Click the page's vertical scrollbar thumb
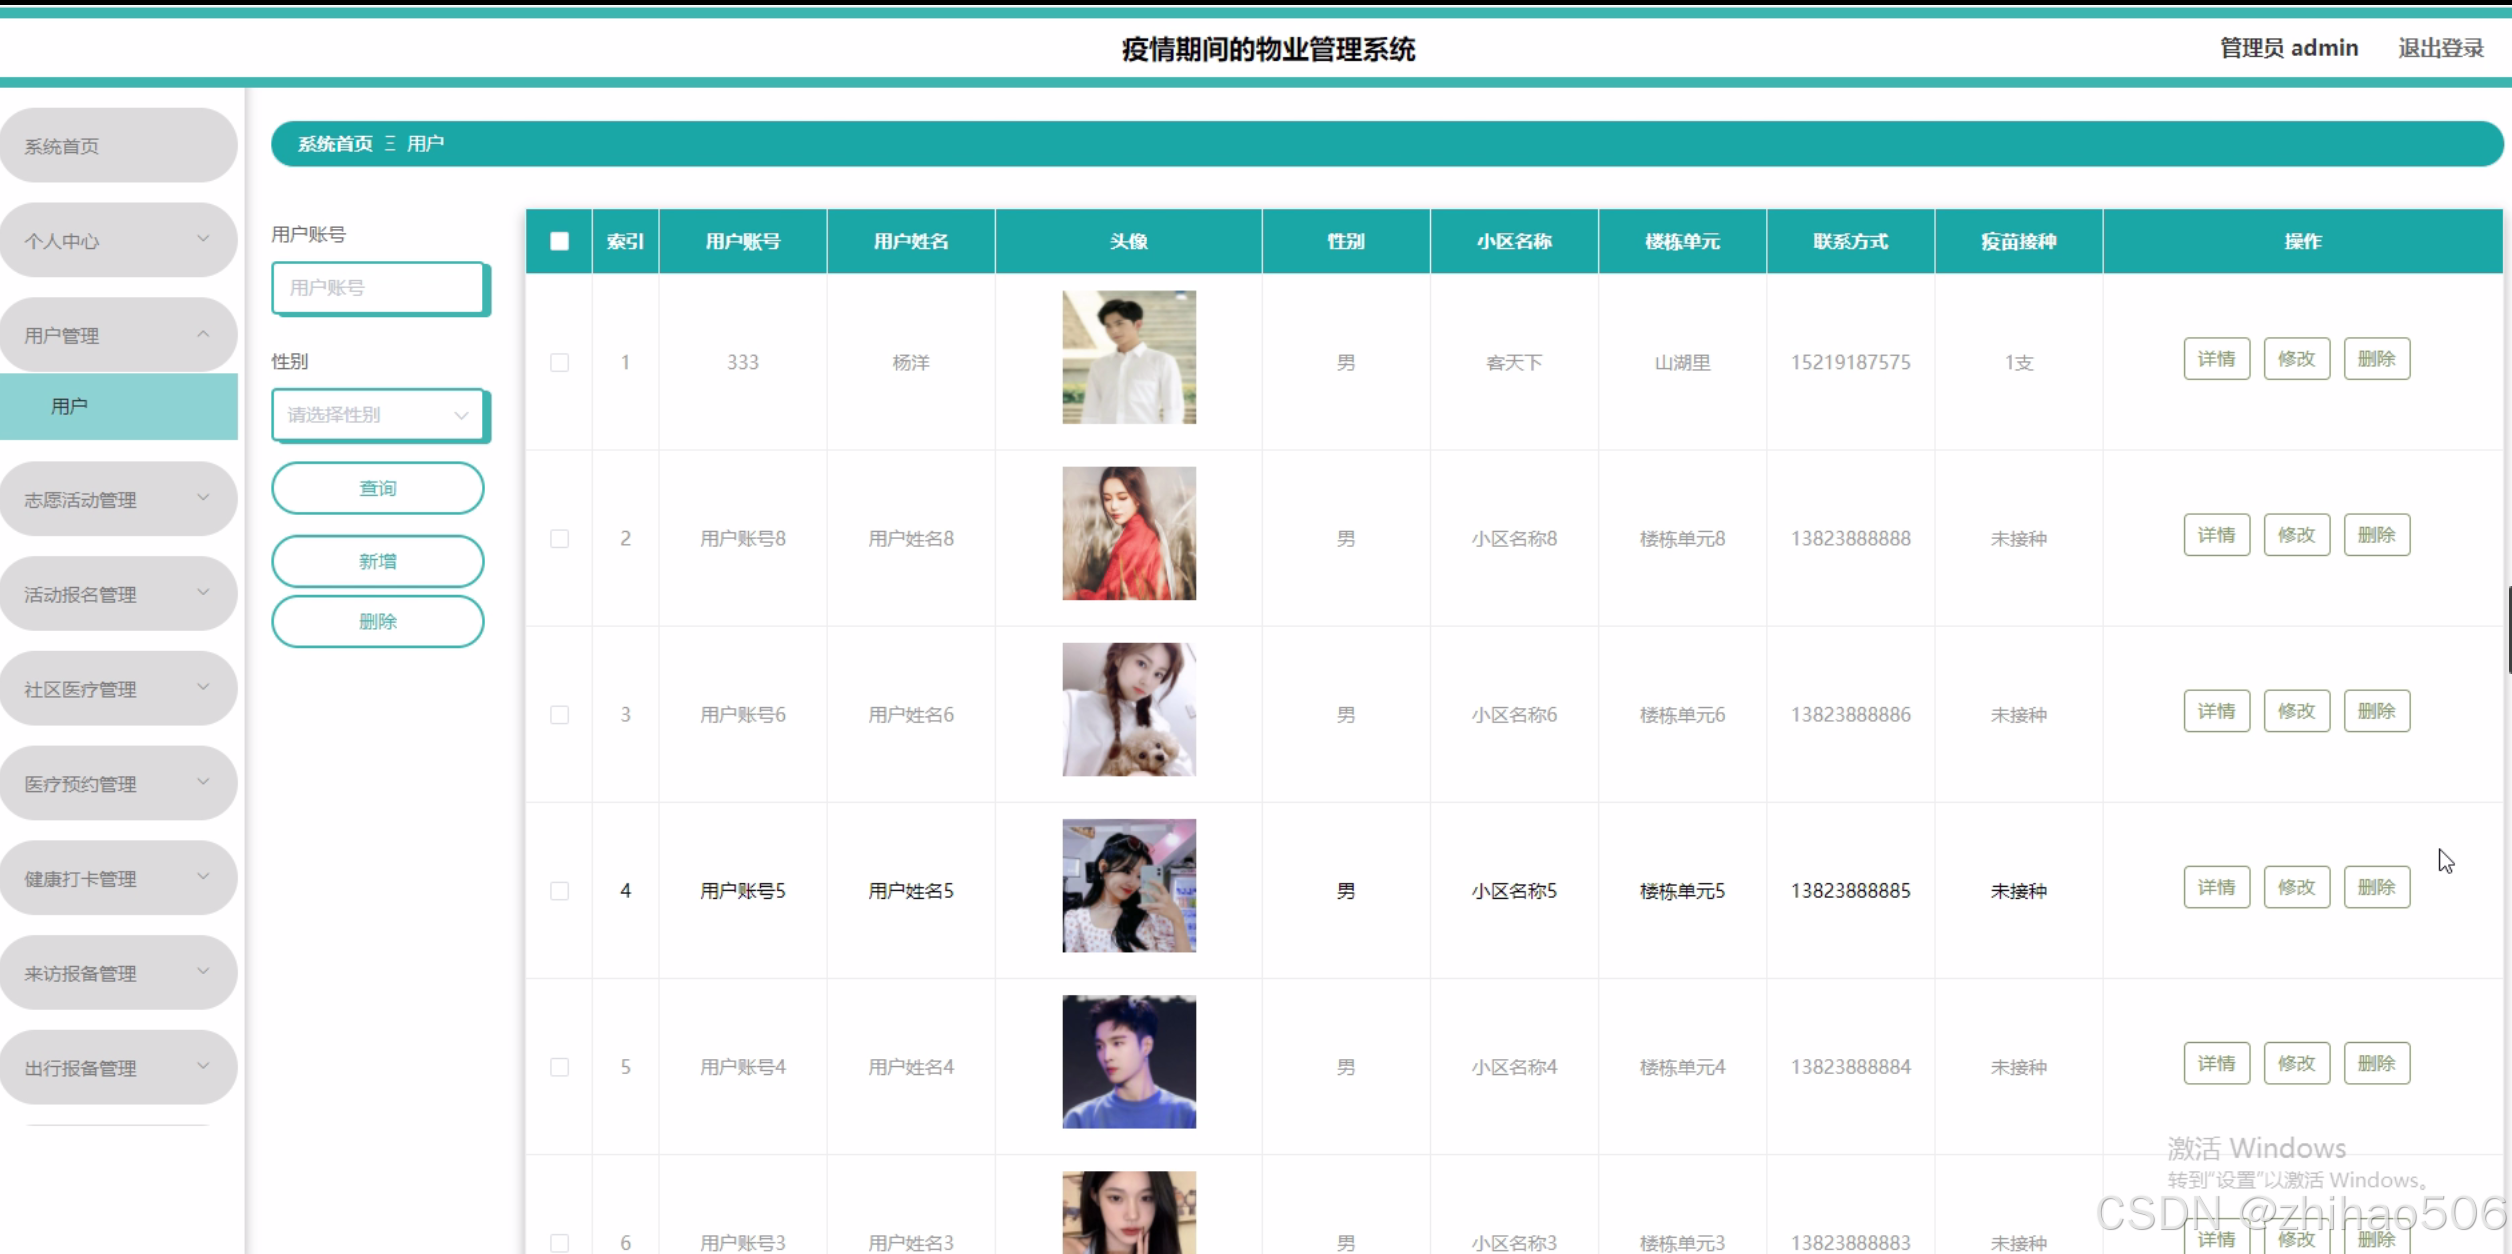Image resolution: width=2512 pixels, height=1254 pixels. click(2508, 630)
